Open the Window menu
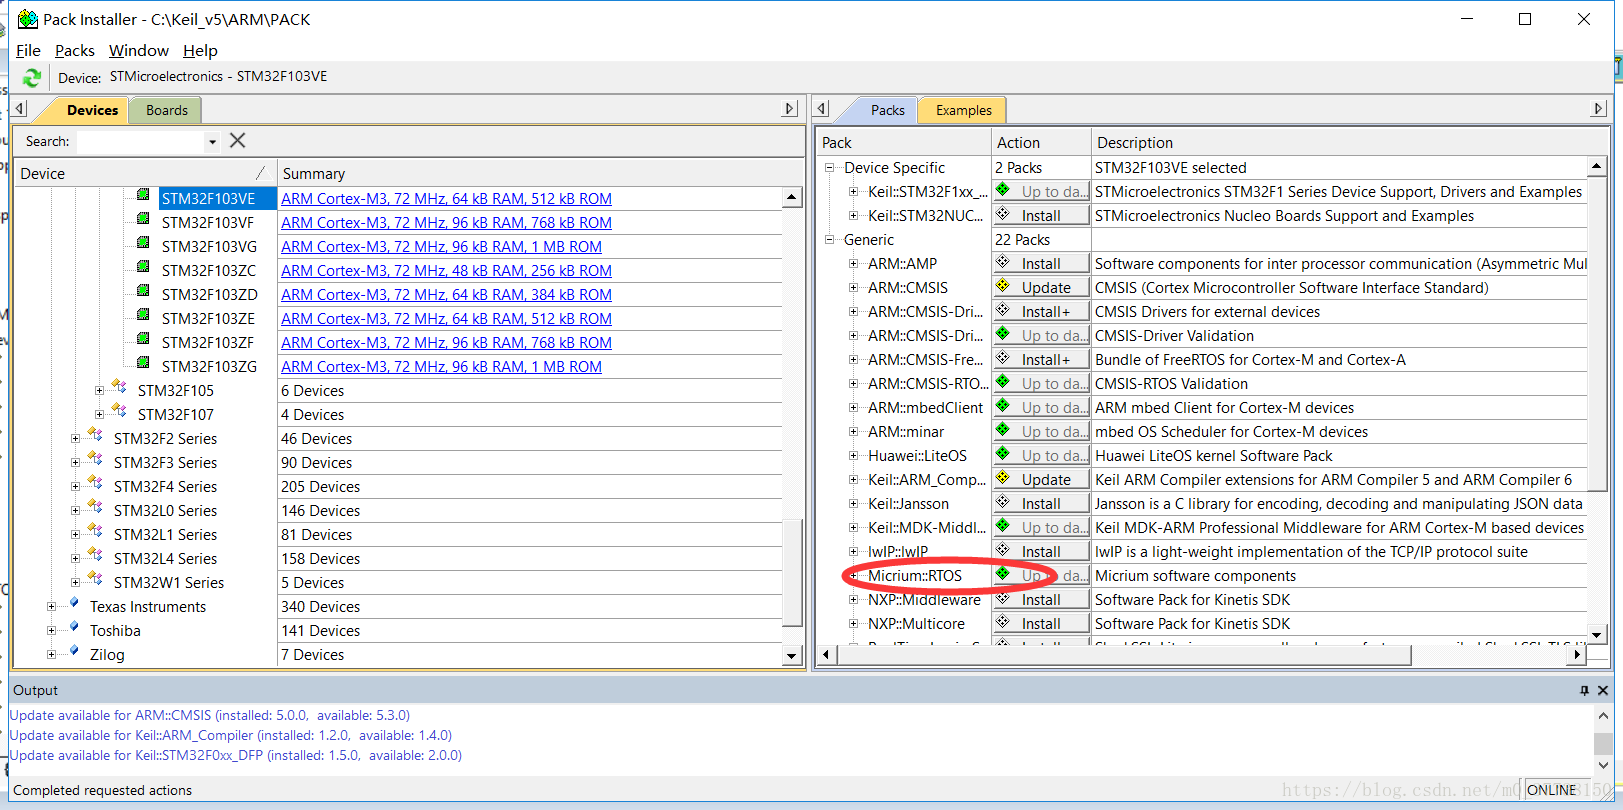Screen dimensions: 1623x810 pos(139,50)
